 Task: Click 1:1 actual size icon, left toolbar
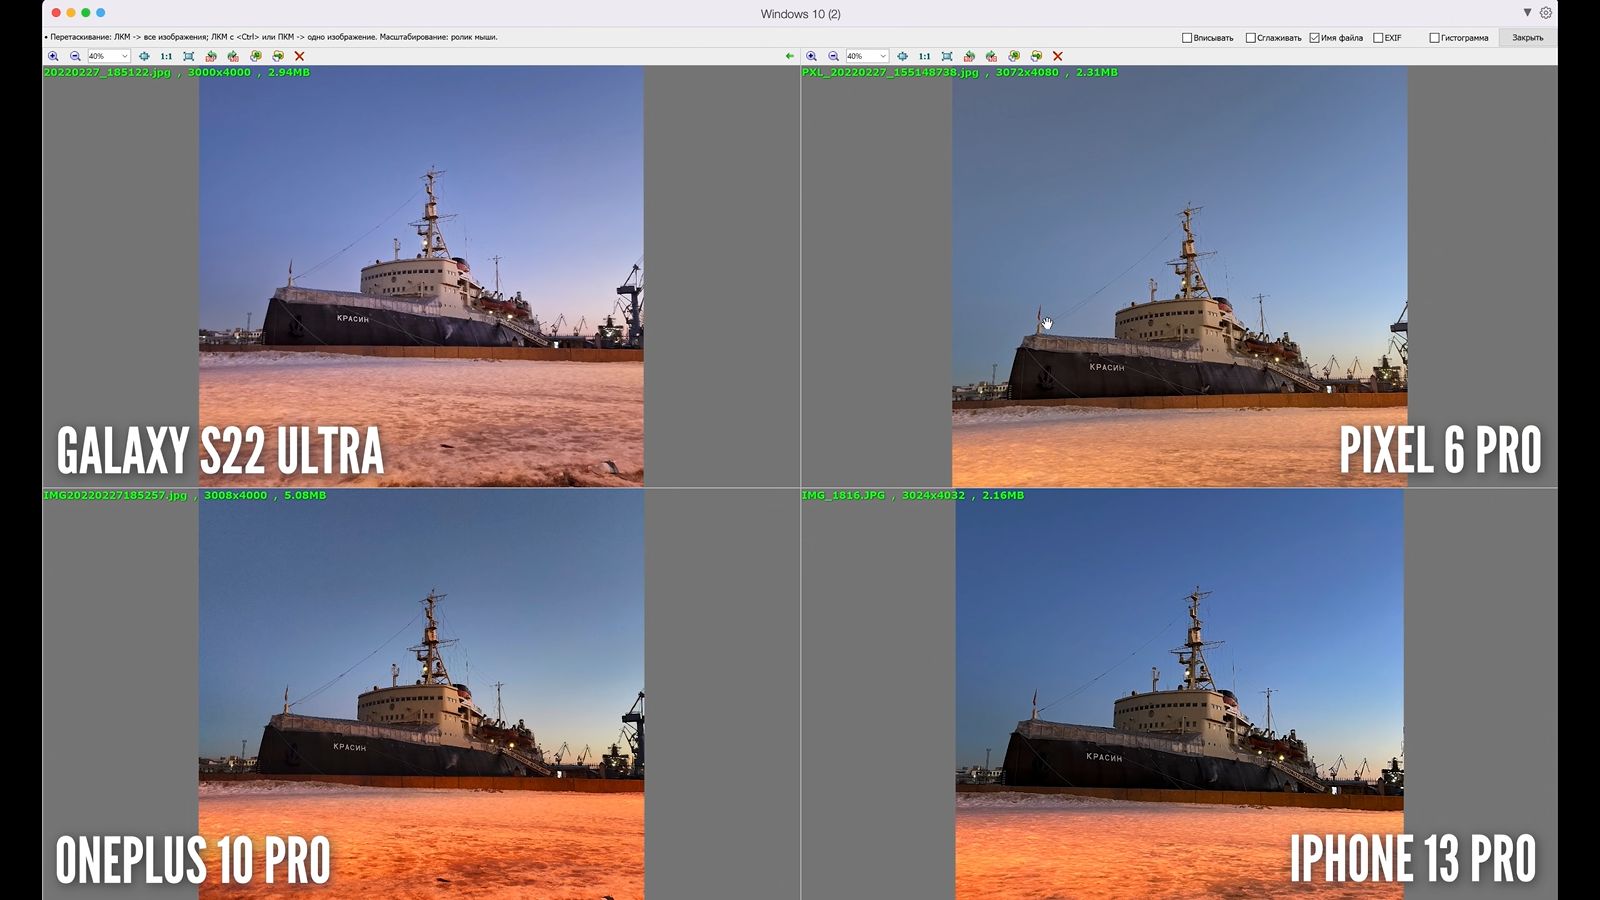tap(166, 56)
